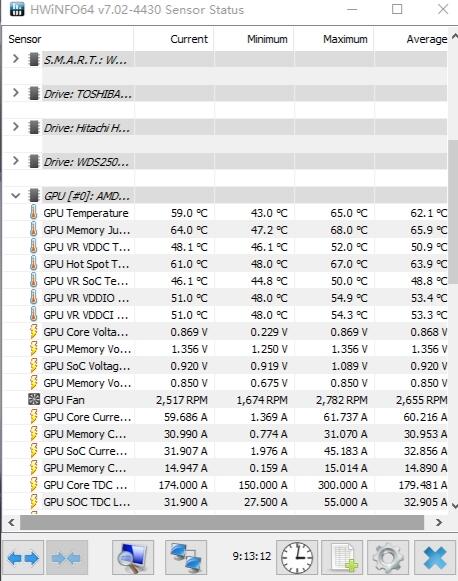Maximize the HWiNFO64 Sensor Status window
This screenshot has width=458, height=581.
coord(397,9)
